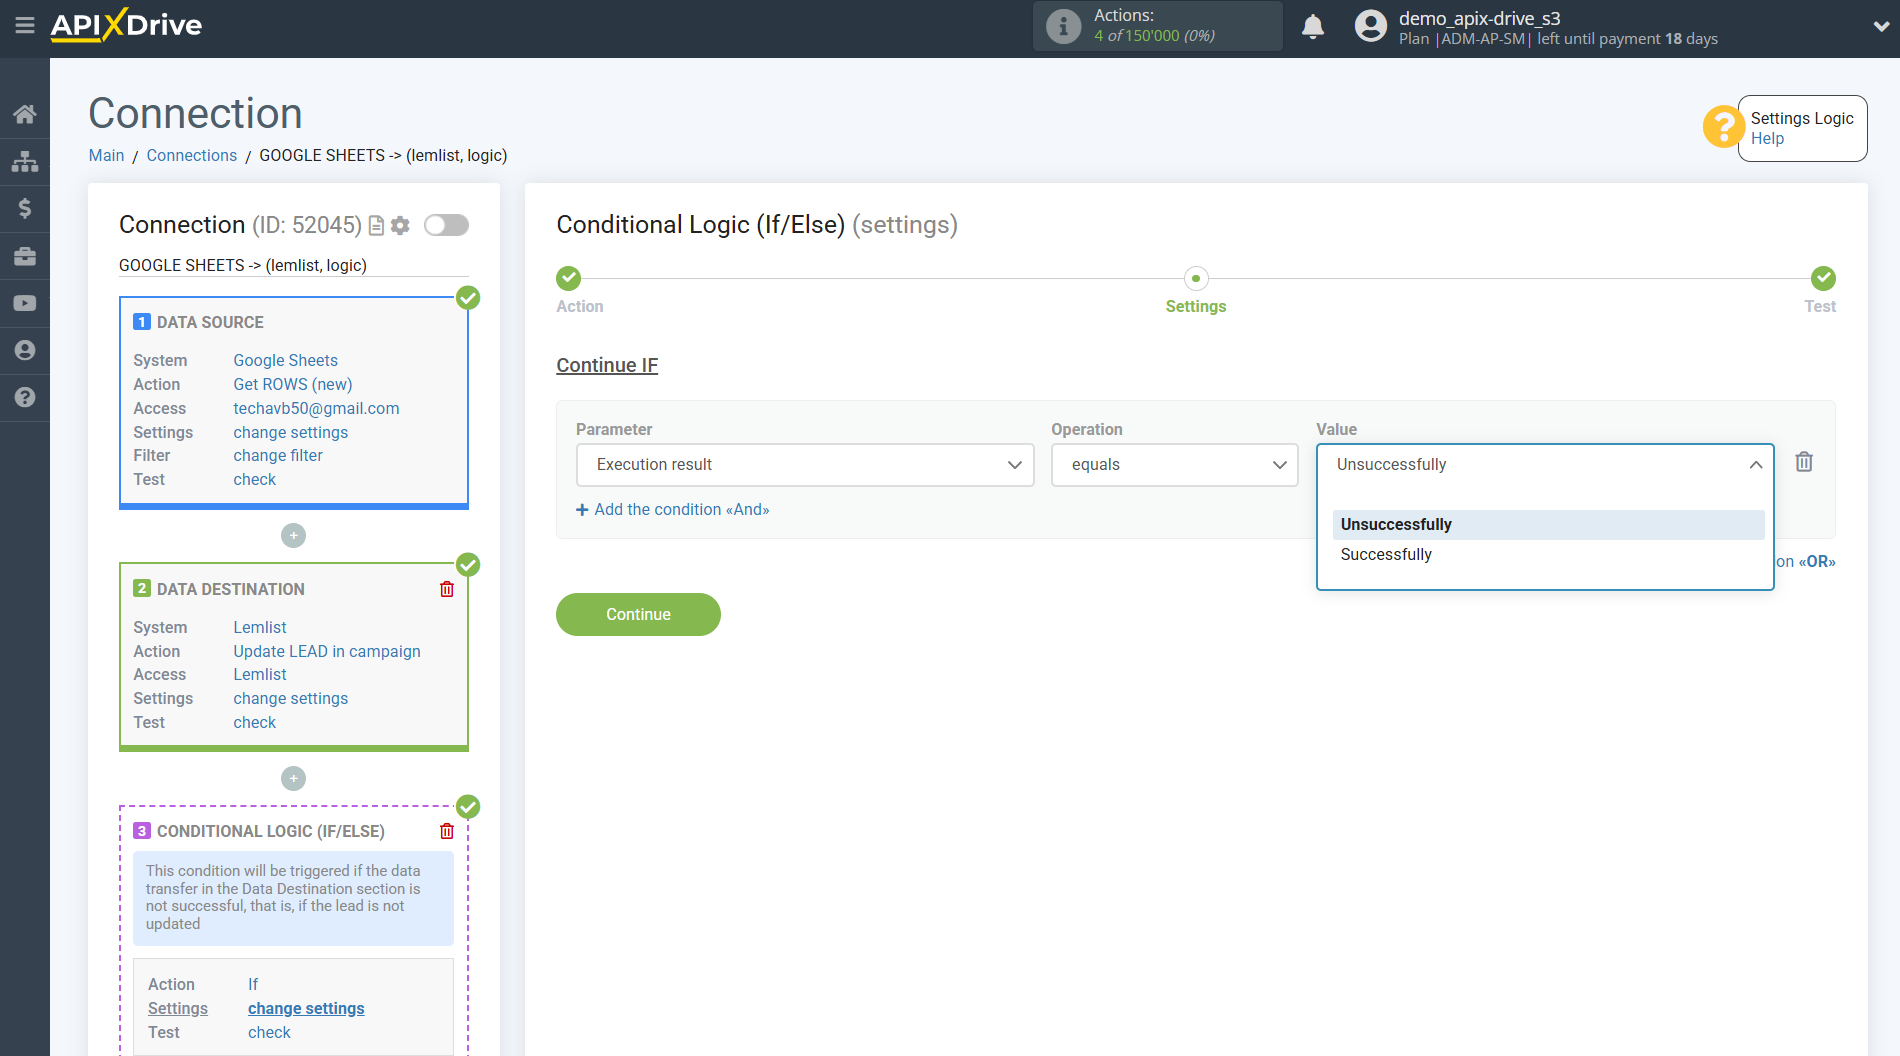Click the ApiX-Drive logo
Viewport: 1900px width, 1056px height.
coord(126,25)
